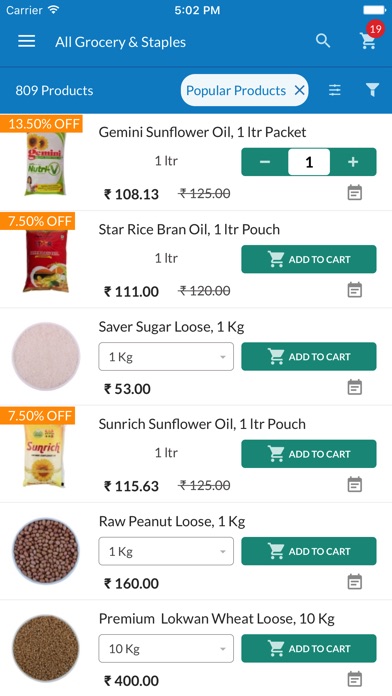Open the Gemini Sunflower Oil product image
392x696 pixels.
45,163
